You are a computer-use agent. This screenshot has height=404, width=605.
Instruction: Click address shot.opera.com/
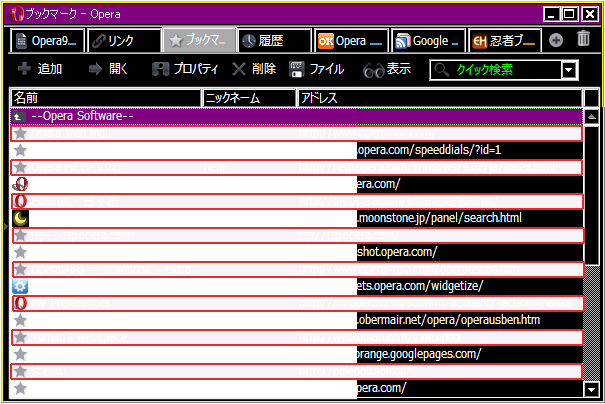click(x=397, y=252)
